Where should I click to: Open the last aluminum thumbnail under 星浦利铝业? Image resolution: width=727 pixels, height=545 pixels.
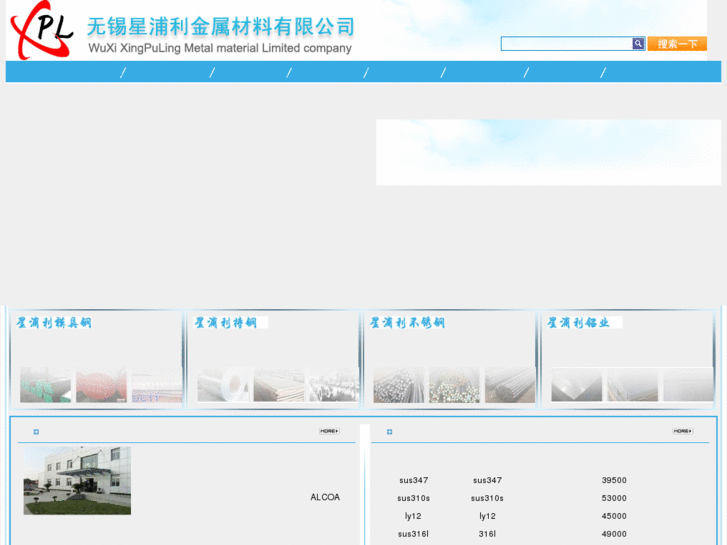pos(688,385)
